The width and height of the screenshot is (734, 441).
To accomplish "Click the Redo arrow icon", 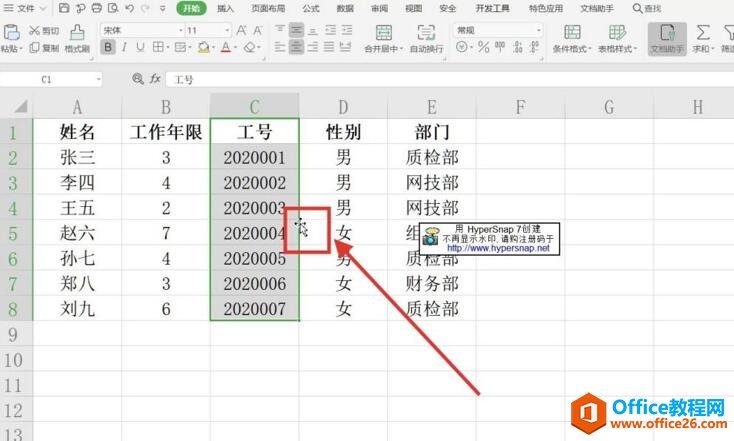I will [x=146, y=8].
